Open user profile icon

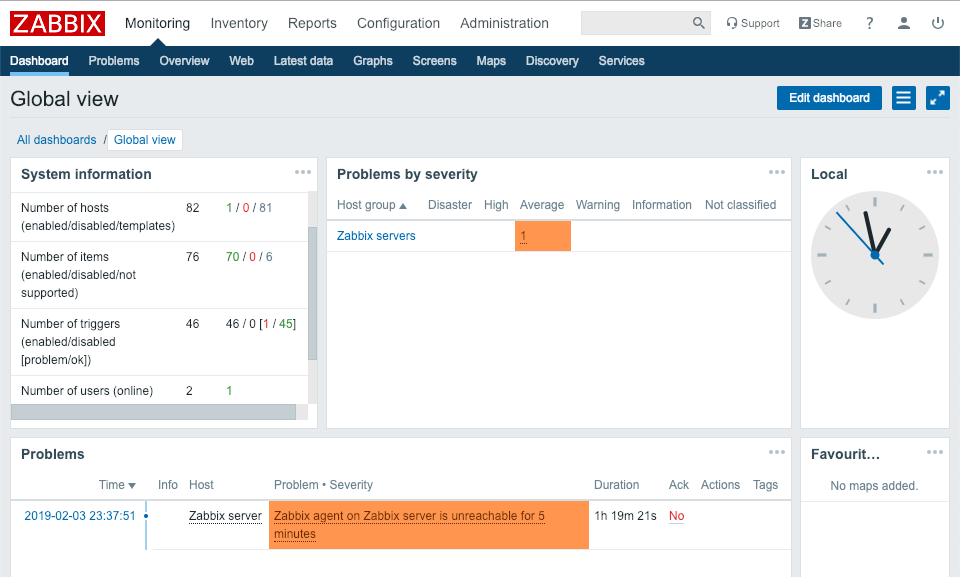pyautogui.click(x=904, y=23)
